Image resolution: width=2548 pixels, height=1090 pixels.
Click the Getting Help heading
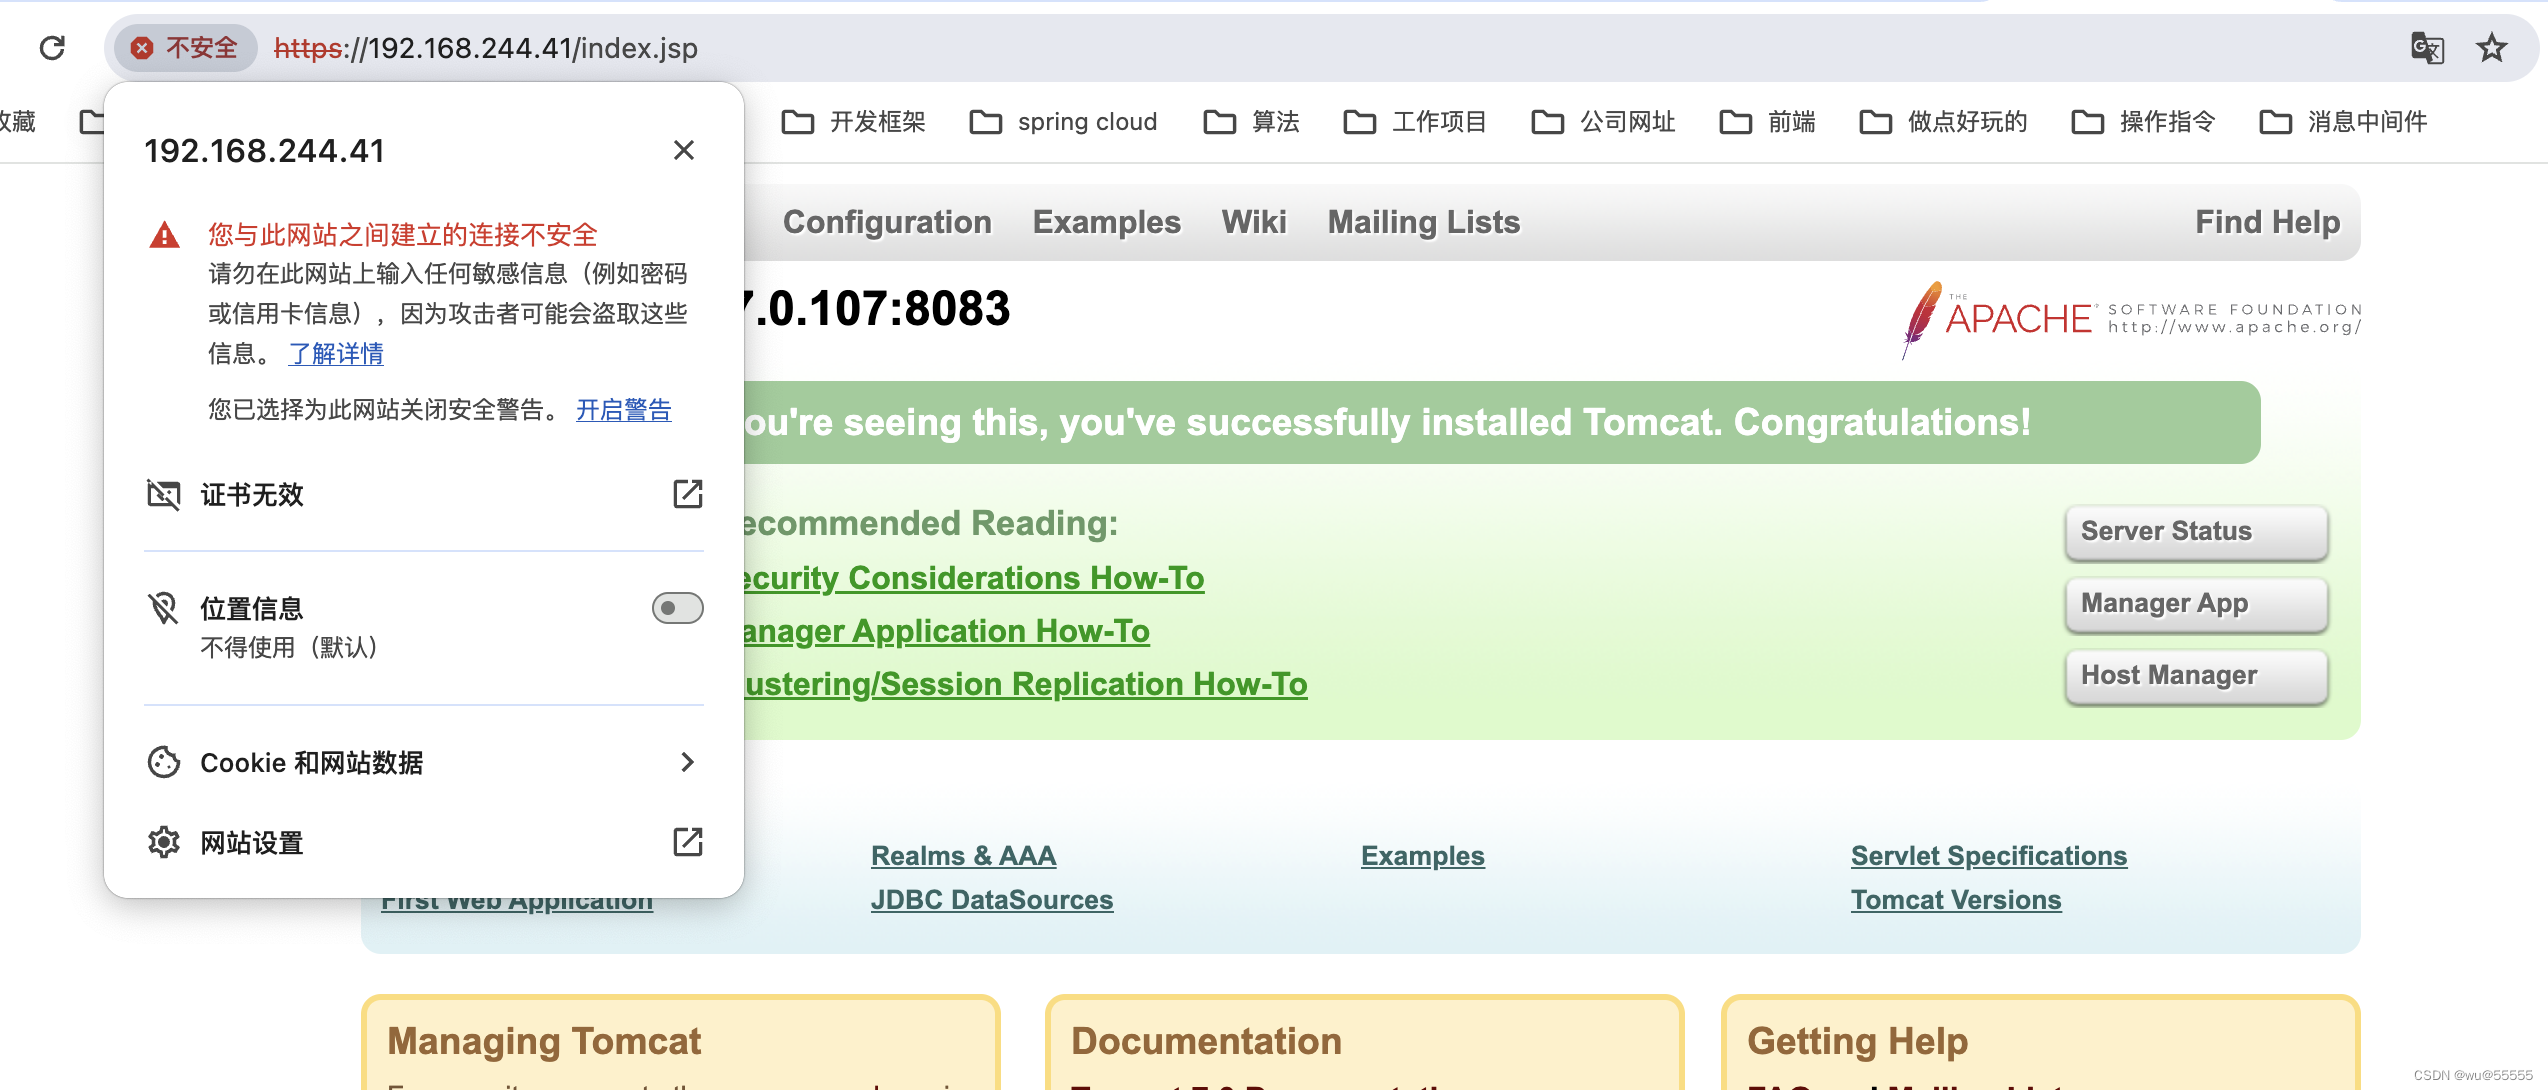point(1857,1041)
